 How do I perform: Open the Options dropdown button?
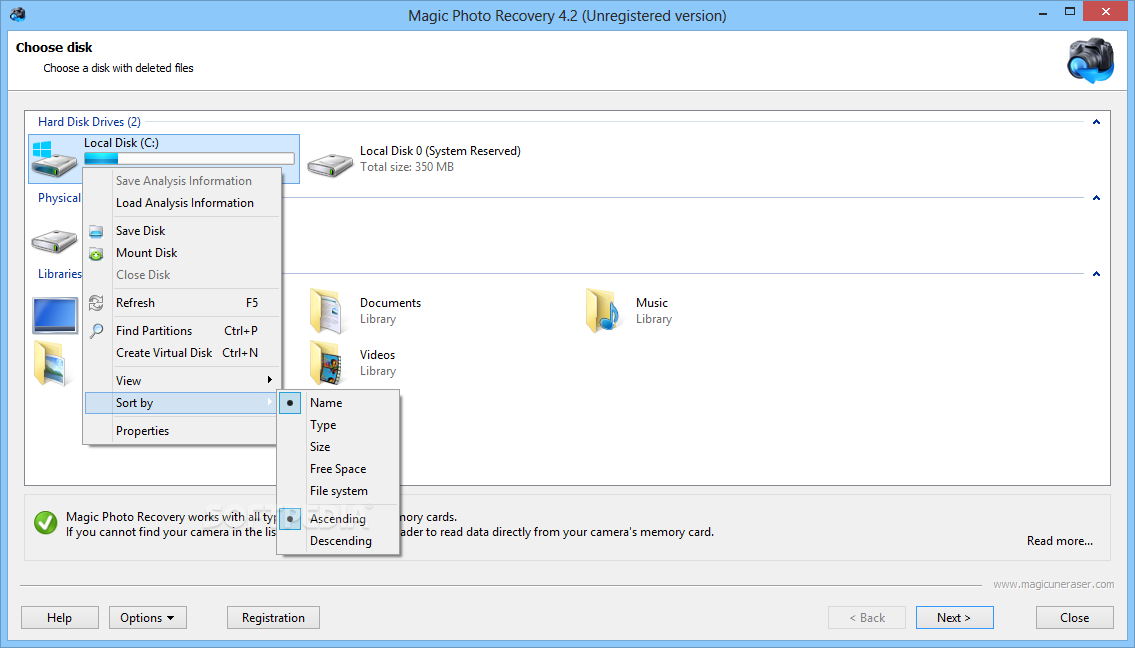[148, 618]
